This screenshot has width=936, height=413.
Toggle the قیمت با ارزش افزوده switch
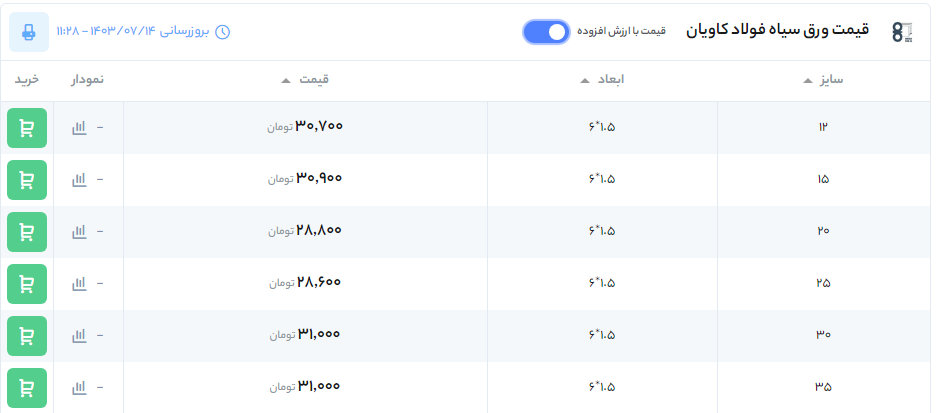(x=546, y=32)
